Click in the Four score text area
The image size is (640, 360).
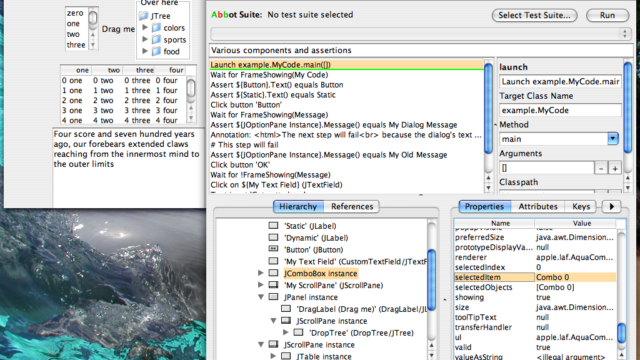click(x=129, y=167)
